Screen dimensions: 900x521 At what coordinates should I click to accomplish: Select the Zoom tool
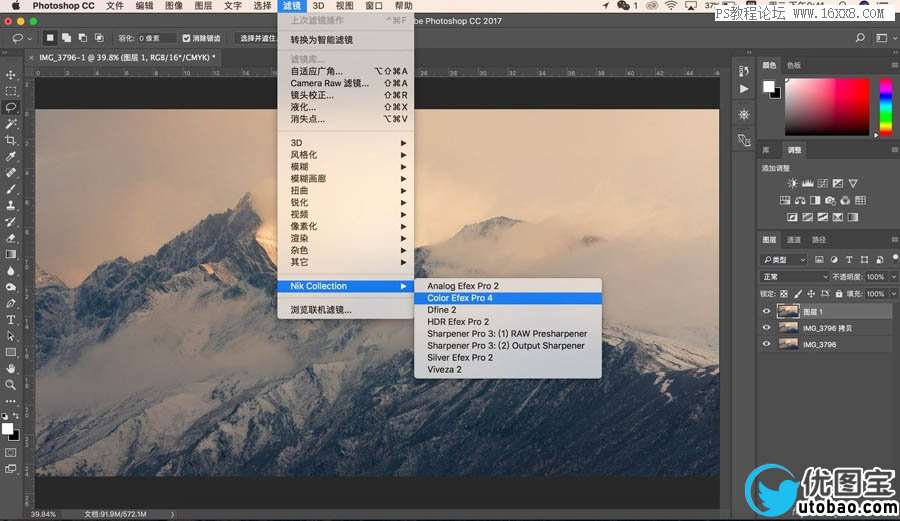pyautogui.click(x=10, y=384)
